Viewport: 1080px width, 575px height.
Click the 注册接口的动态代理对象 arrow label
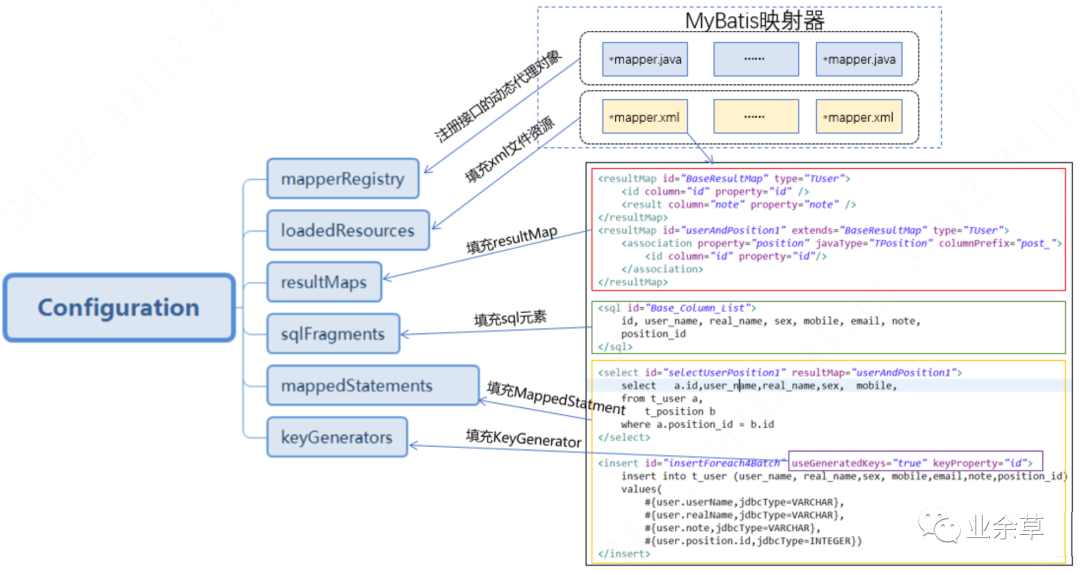pyautogui.click(x=498, y=96)
